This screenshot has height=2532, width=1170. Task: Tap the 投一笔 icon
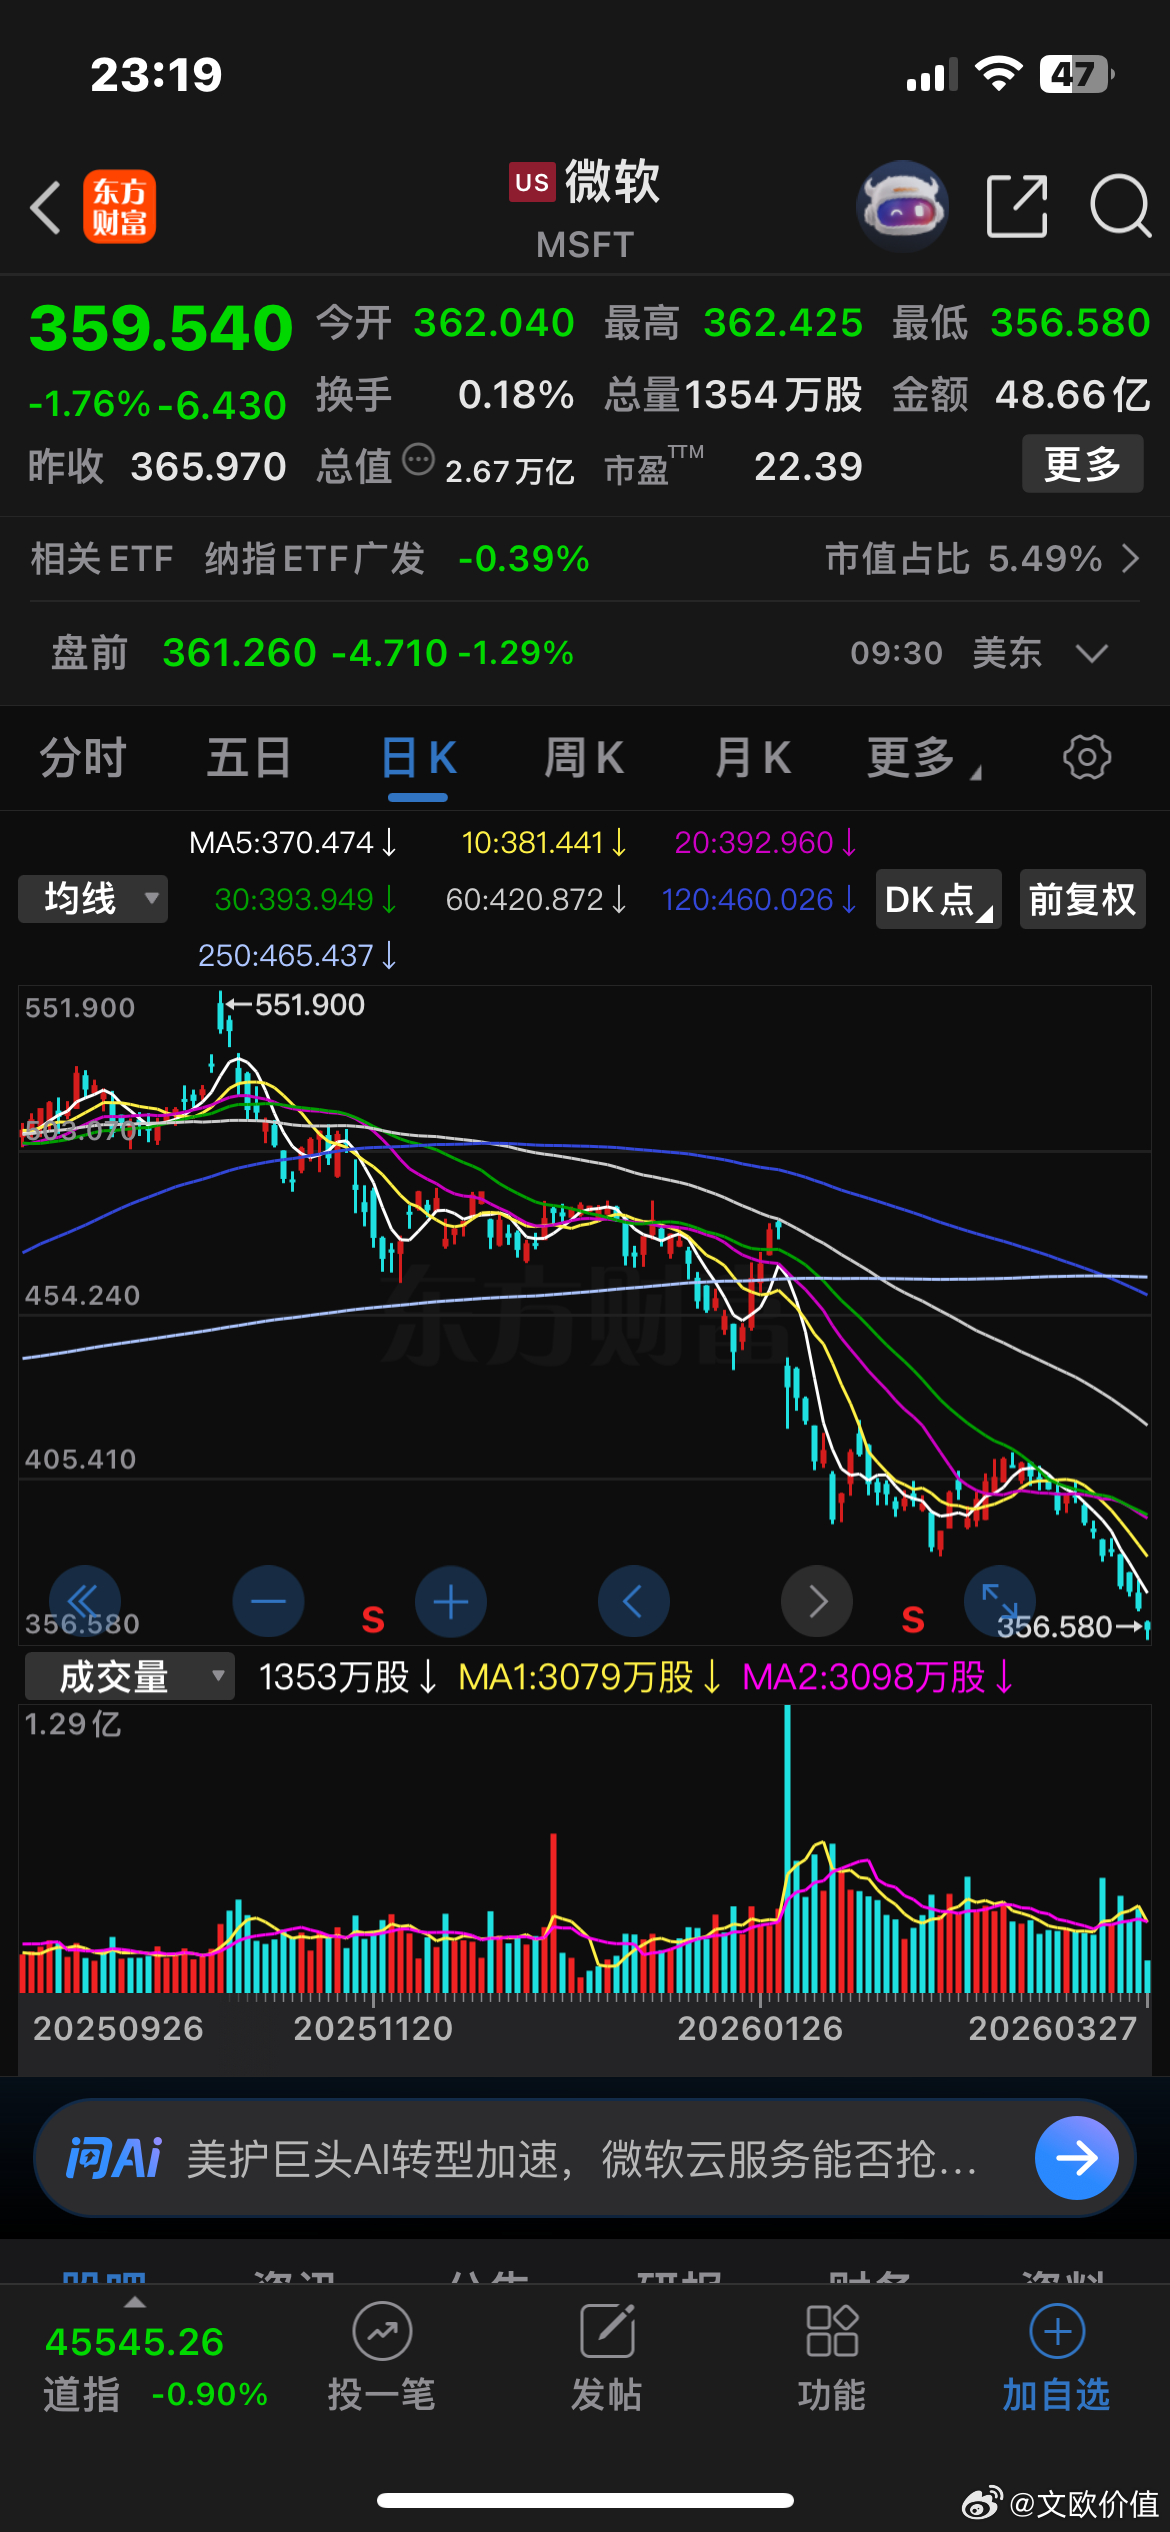[x=382, y=2332]
